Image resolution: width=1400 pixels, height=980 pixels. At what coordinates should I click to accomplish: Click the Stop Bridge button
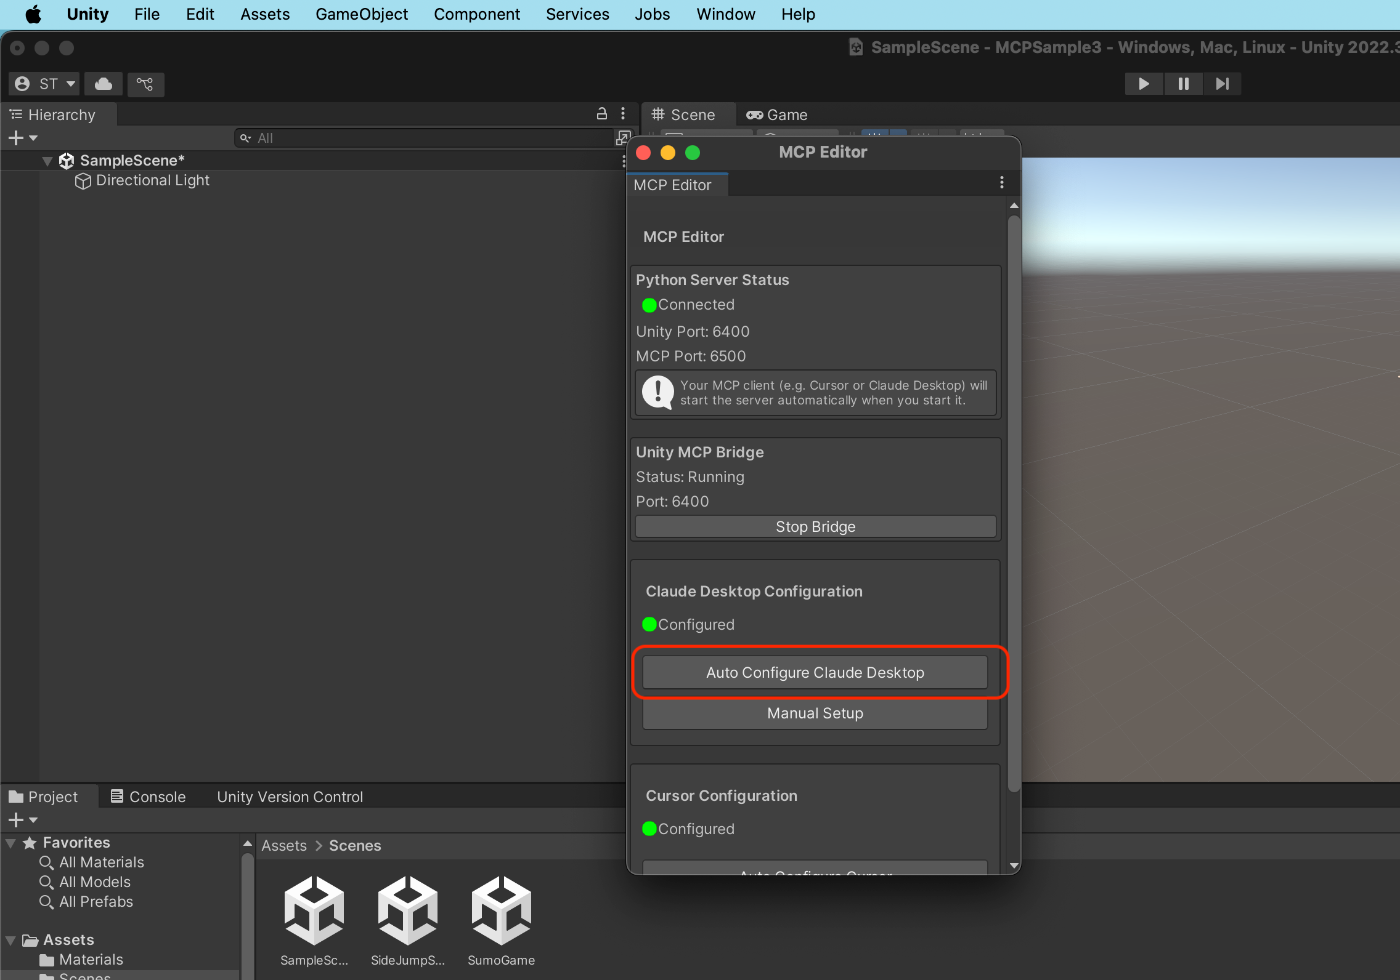[816, 527]
